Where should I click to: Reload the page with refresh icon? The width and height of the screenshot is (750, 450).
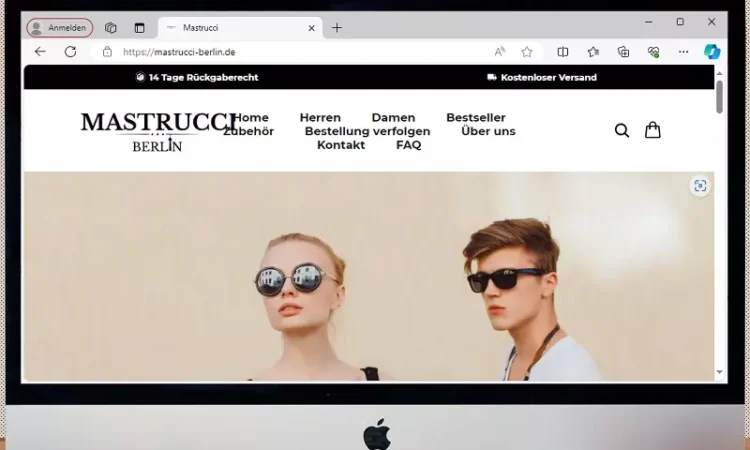70,52
